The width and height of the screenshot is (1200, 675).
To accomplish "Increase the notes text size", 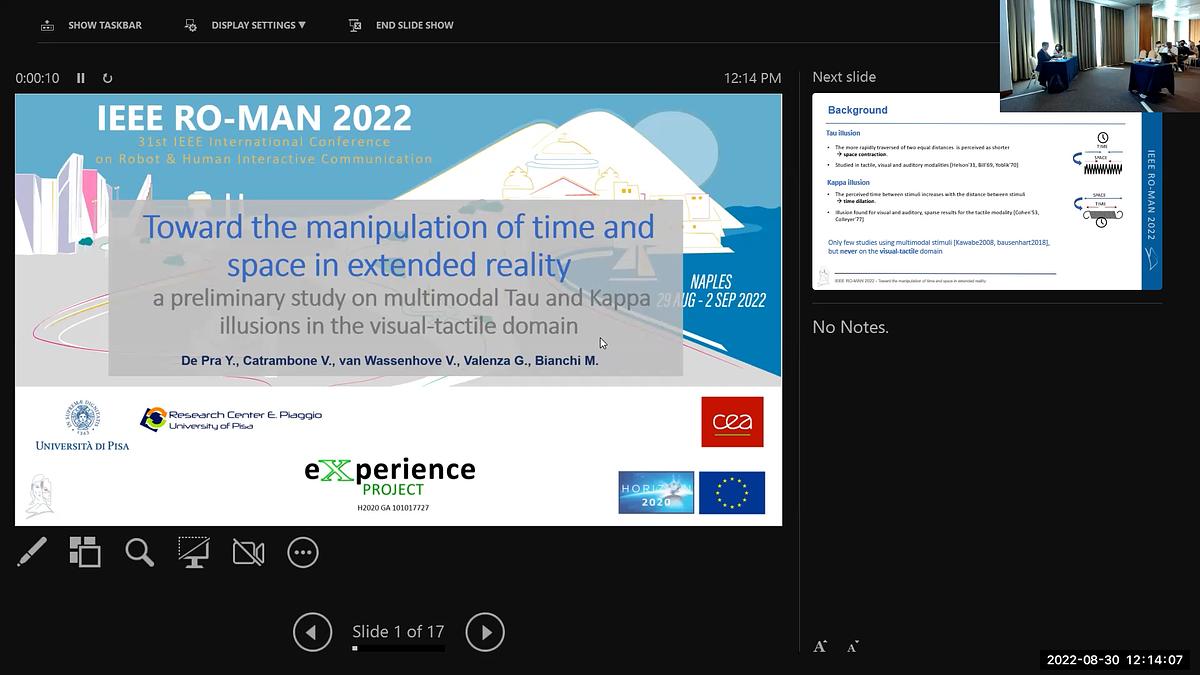I will (x=820, y=647).
